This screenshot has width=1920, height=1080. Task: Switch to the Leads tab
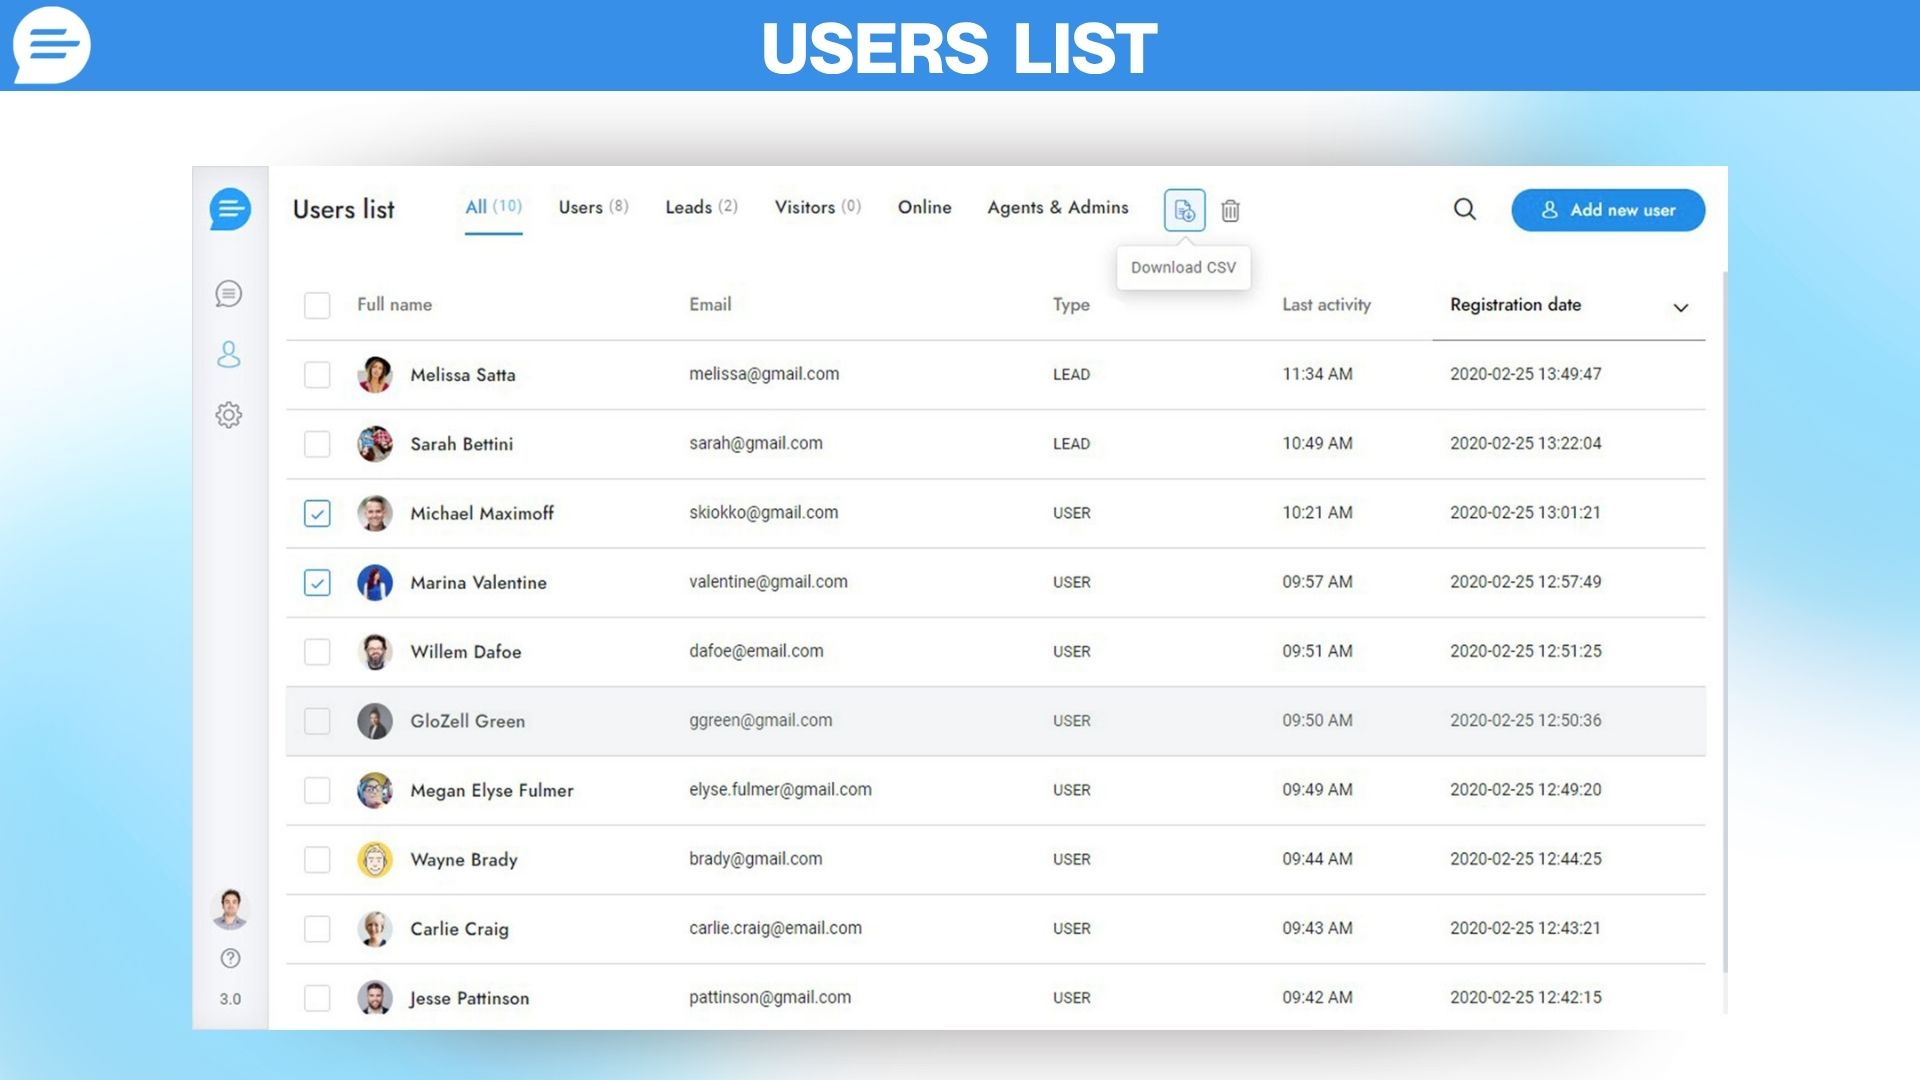pos(701,207)
